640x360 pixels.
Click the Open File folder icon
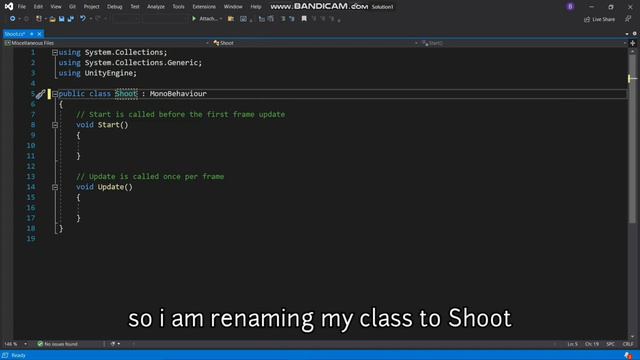pyautogui.click(x=52, y=19)
